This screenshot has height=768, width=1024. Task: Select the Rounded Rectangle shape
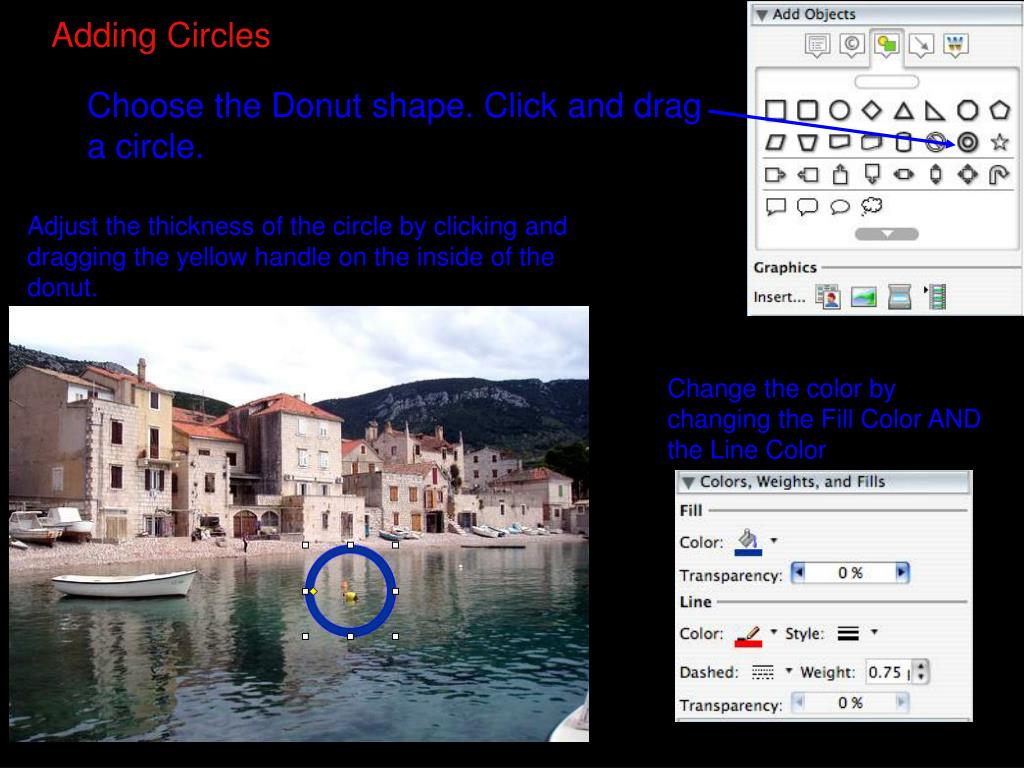pyautogui.click(x=807, y=110)
